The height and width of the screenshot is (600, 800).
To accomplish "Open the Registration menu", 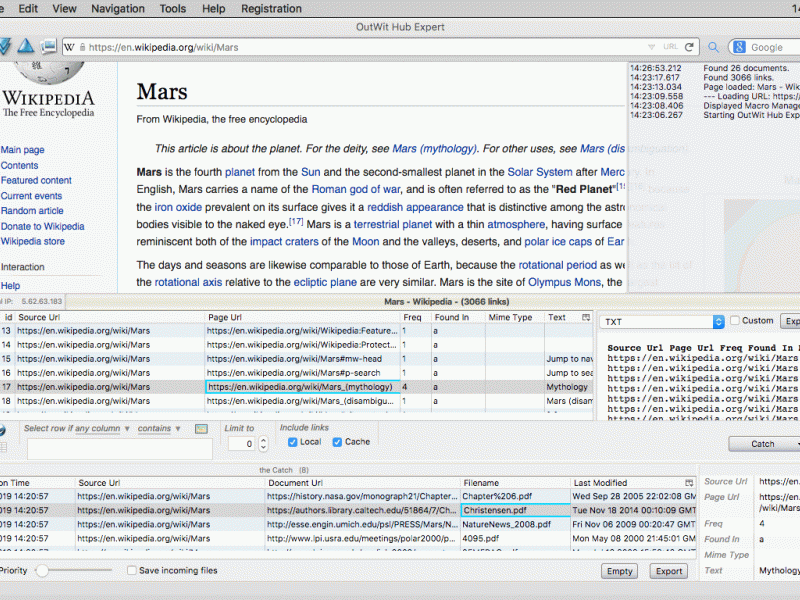I will [x=271, y=9].
